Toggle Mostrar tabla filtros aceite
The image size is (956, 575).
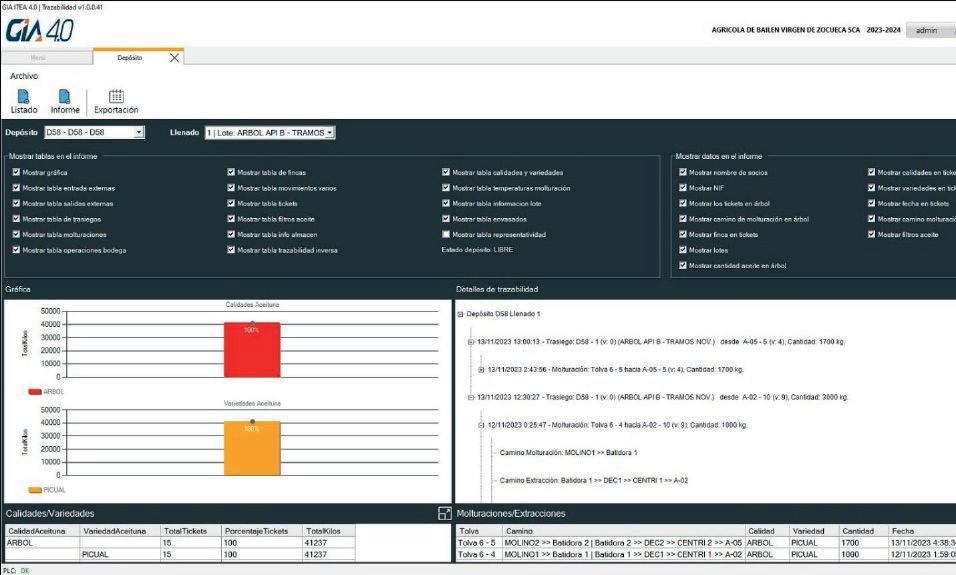pos(231,218)
